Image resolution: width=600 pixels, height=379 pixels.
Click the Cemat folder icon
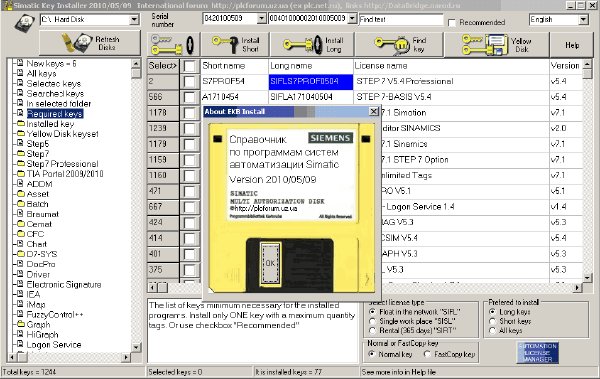click(21, 224)
